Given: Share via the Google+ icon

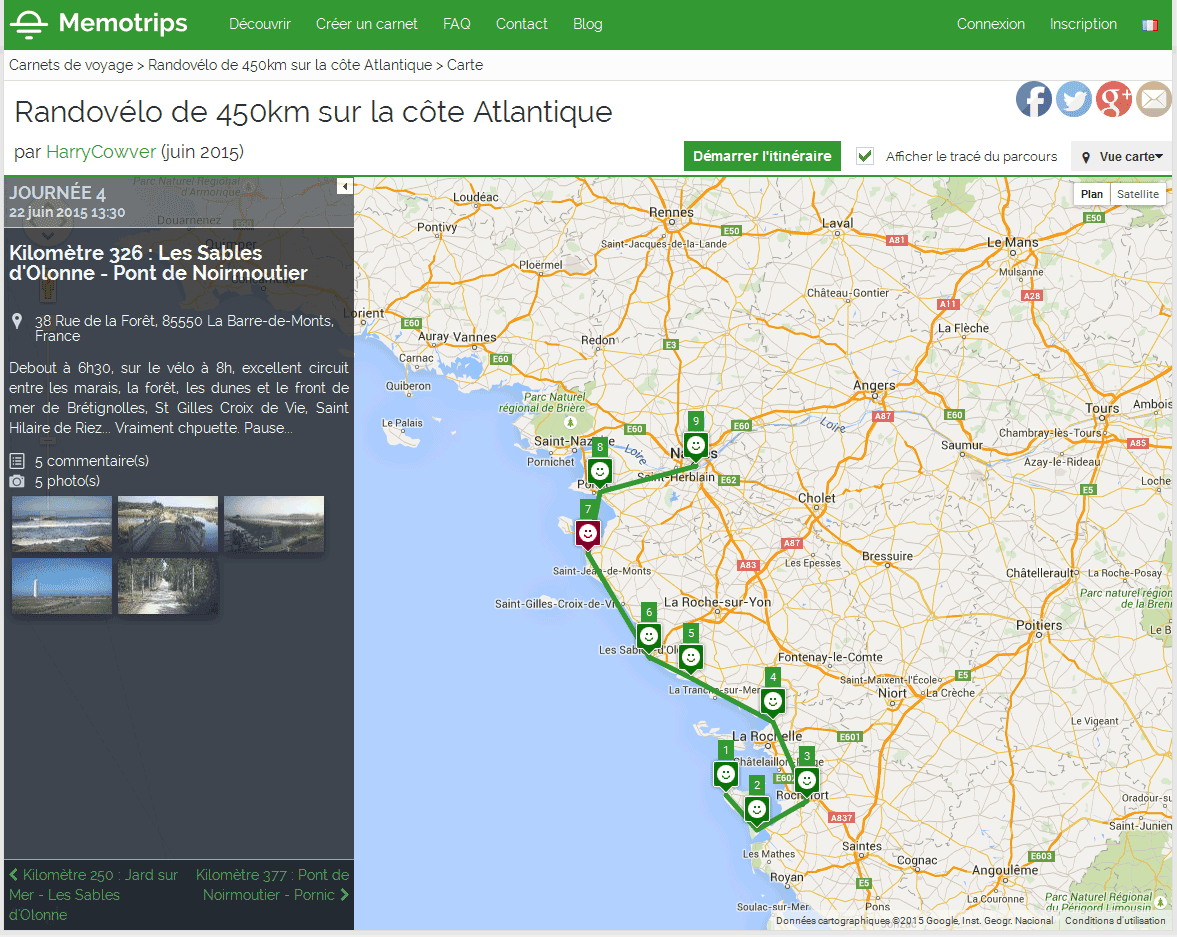Looking at the screenshot, I should pyautogui.click(x=1114, y=99).
